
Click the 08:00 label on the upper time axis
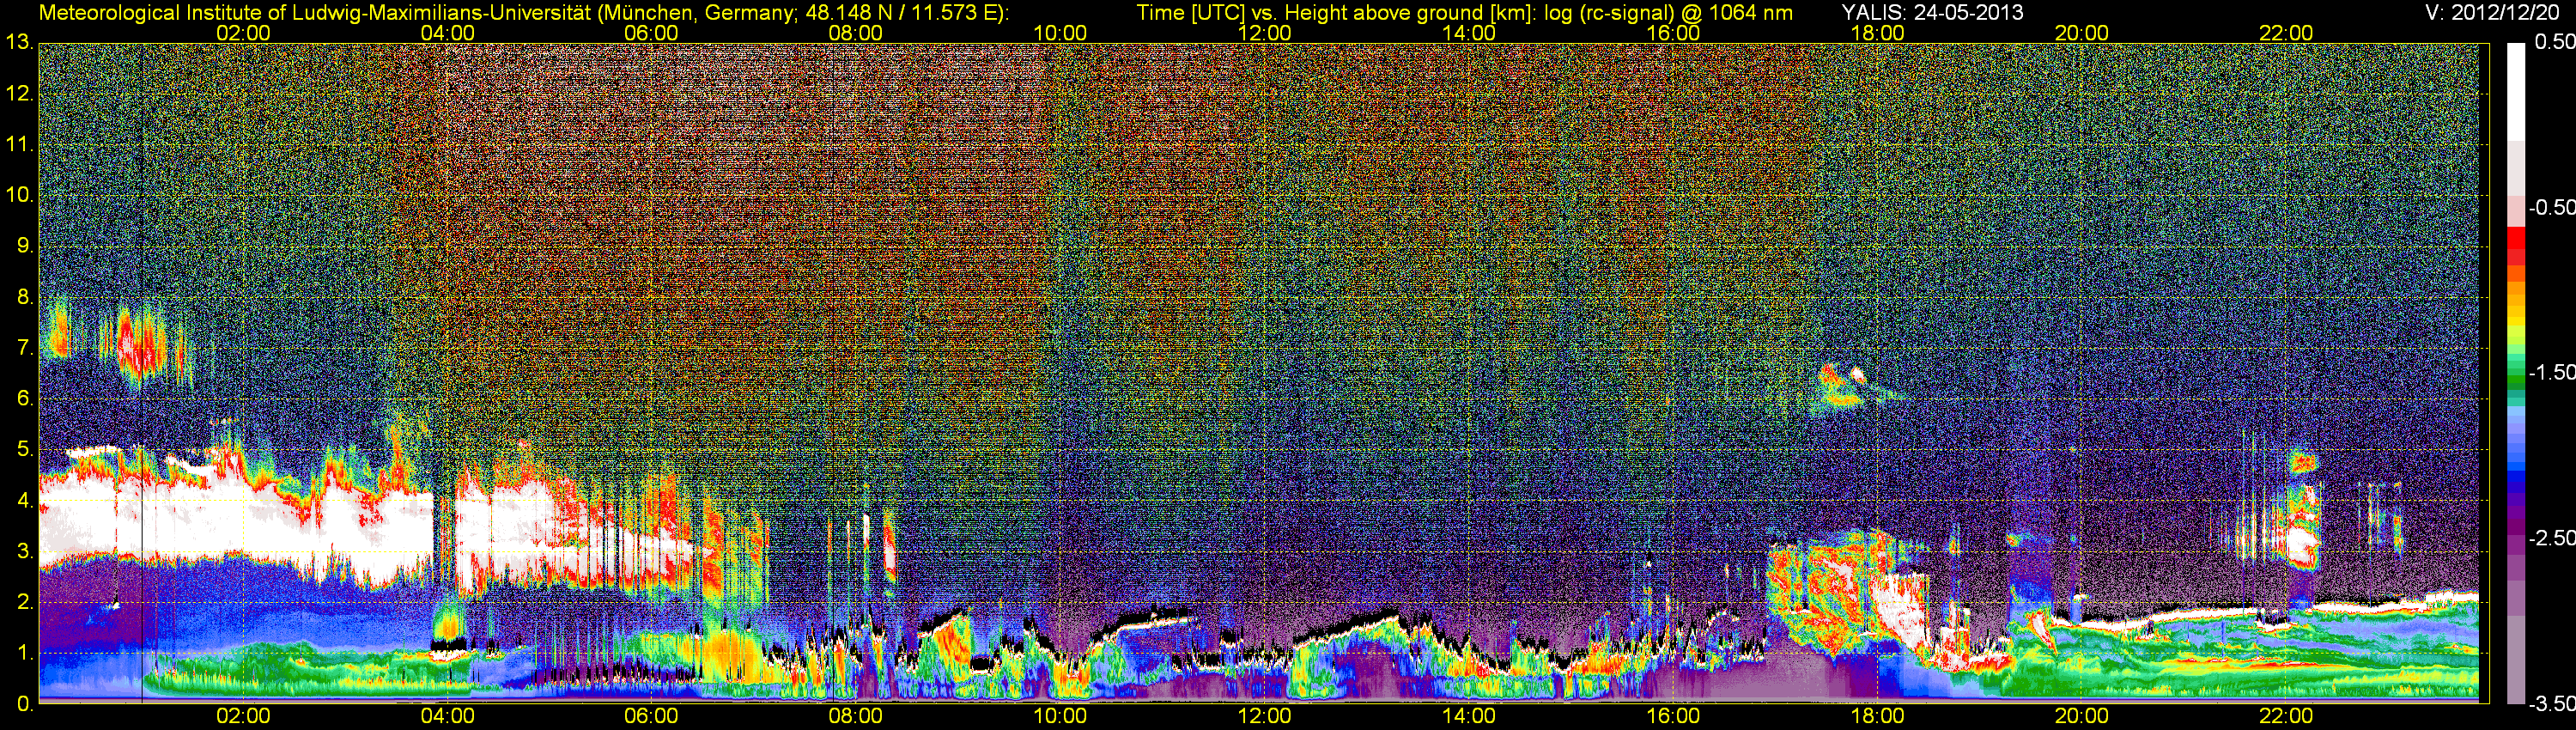[856, 33]
